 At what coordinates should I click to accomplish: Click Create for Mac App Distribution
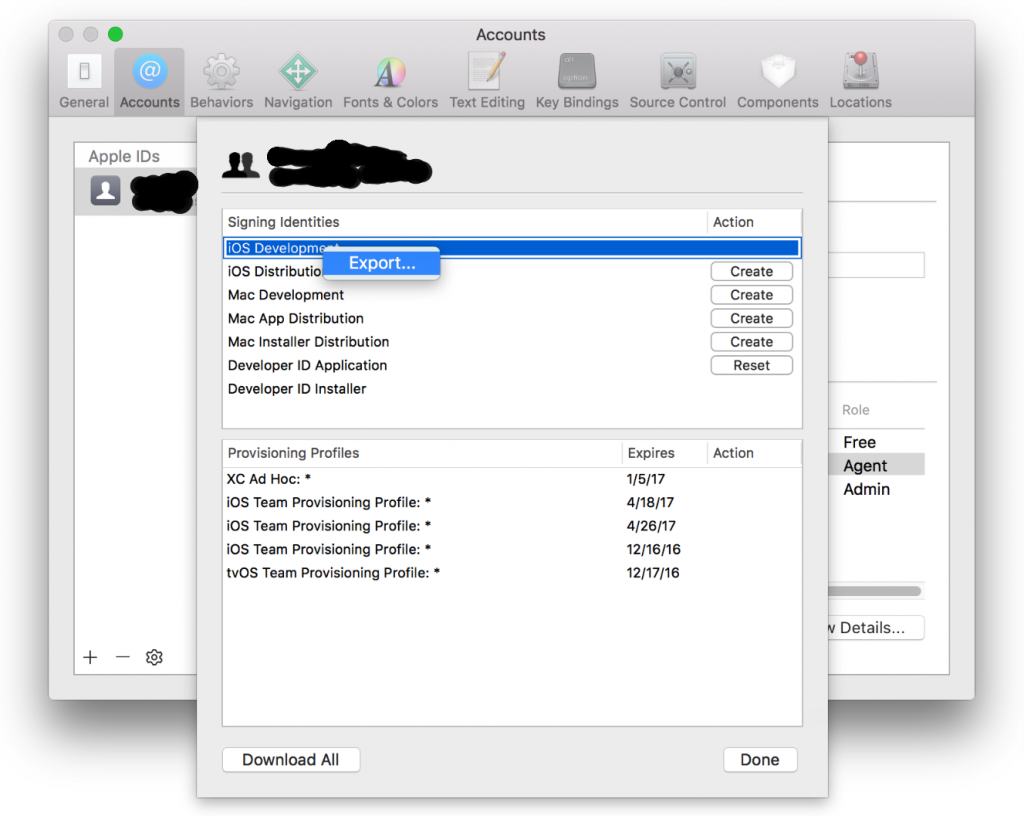click(752, 319)
